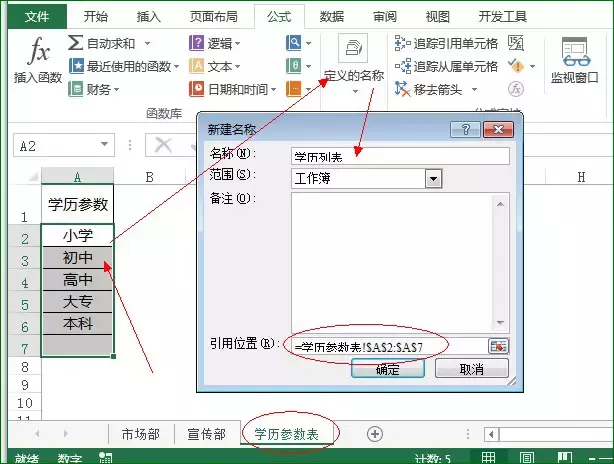The width and height of the screenshot is (614, 464).
Task: Click Remove Arrows (移去箭头)
Action: coord(428,89)
